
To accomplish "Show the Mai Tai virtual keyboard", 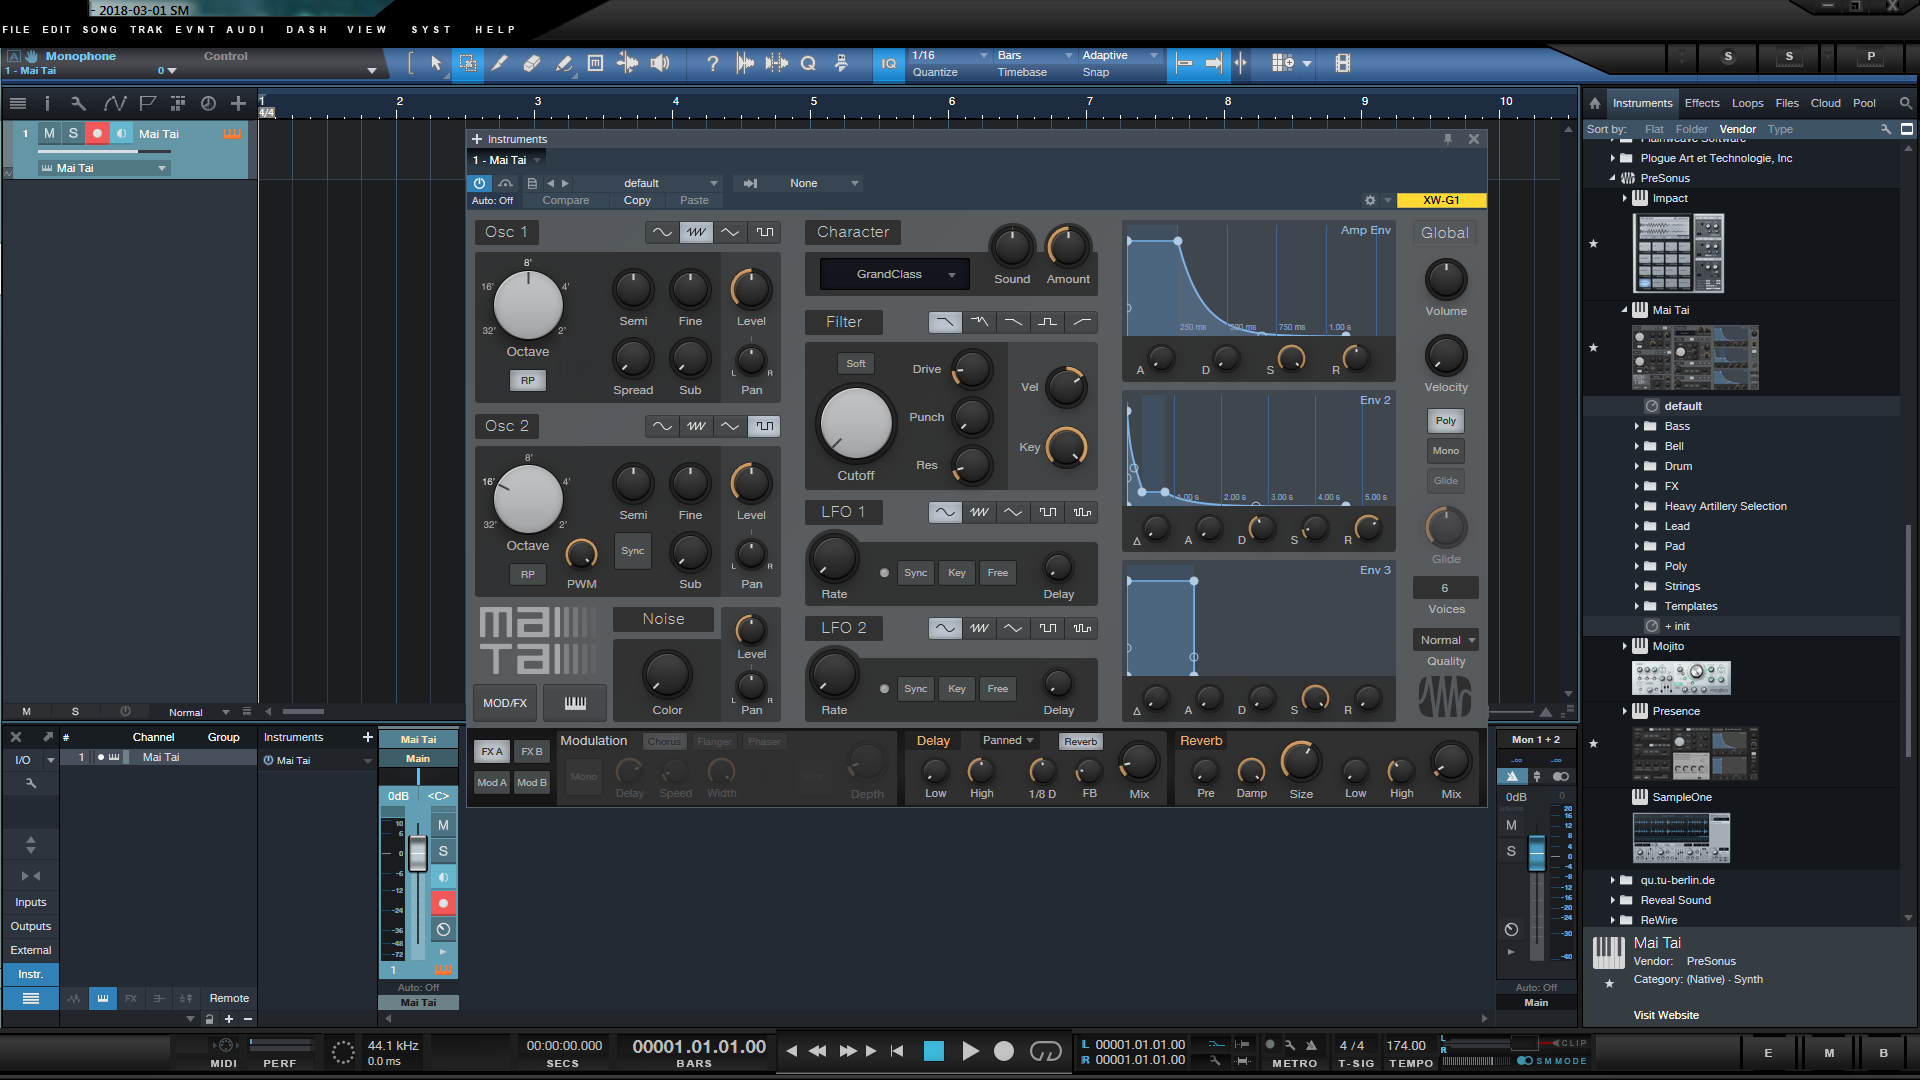I will [x=575, y=703].
